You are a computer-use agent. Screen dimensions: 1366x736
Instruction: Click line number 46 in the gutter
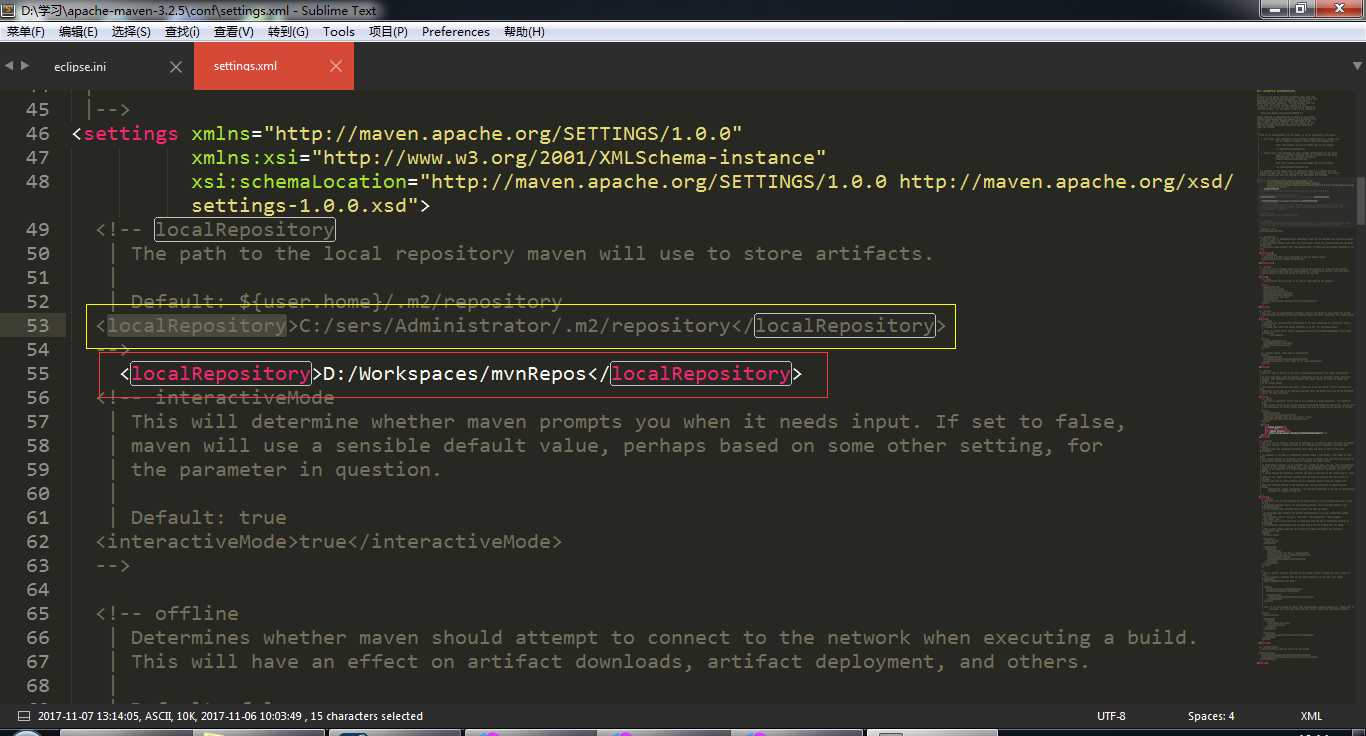(x=37, y=134)
